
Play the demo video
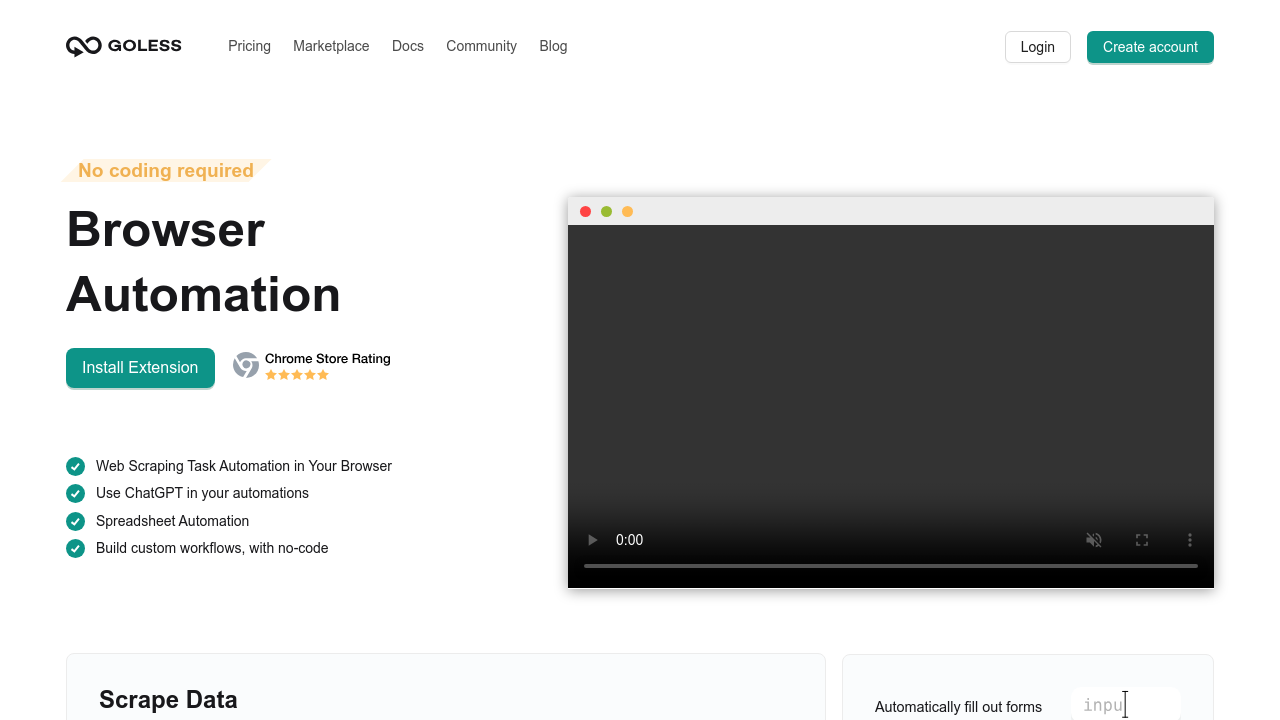click(591, 540)
